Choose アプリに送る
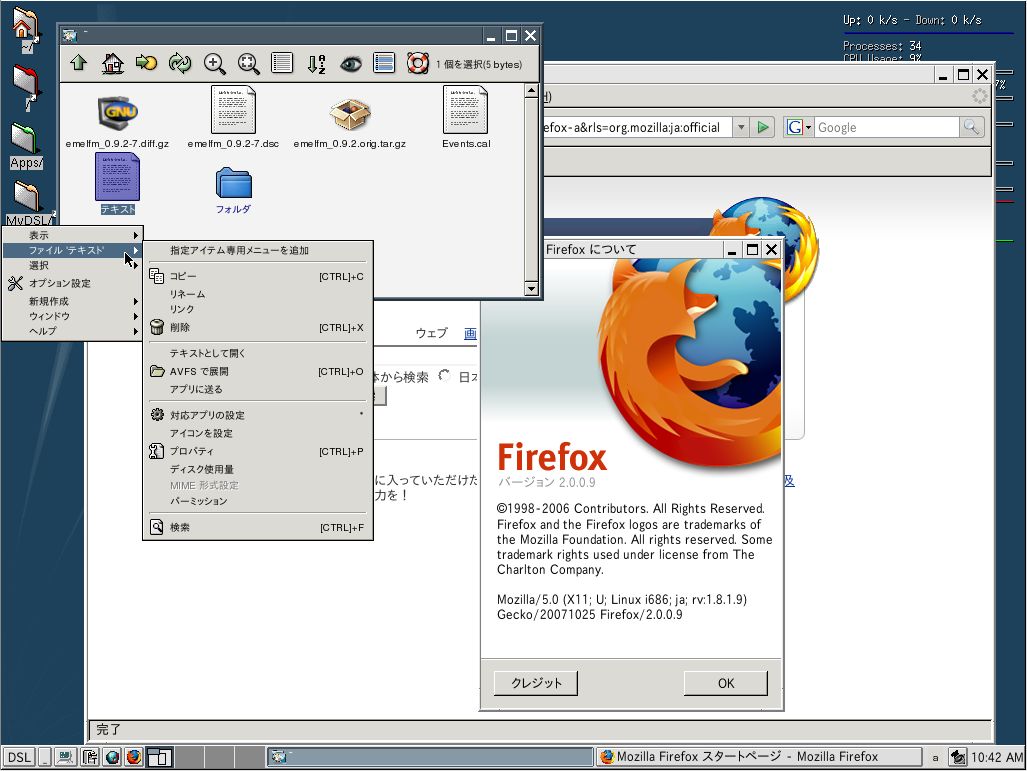The height and width of the screenshot is (771, 1027). (257, 389)
